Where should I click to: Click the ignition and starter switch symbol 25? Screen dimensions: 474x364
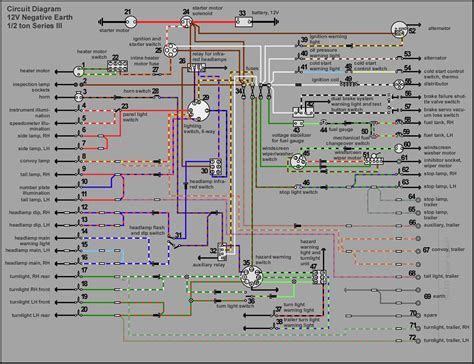(x=170, y=51)
